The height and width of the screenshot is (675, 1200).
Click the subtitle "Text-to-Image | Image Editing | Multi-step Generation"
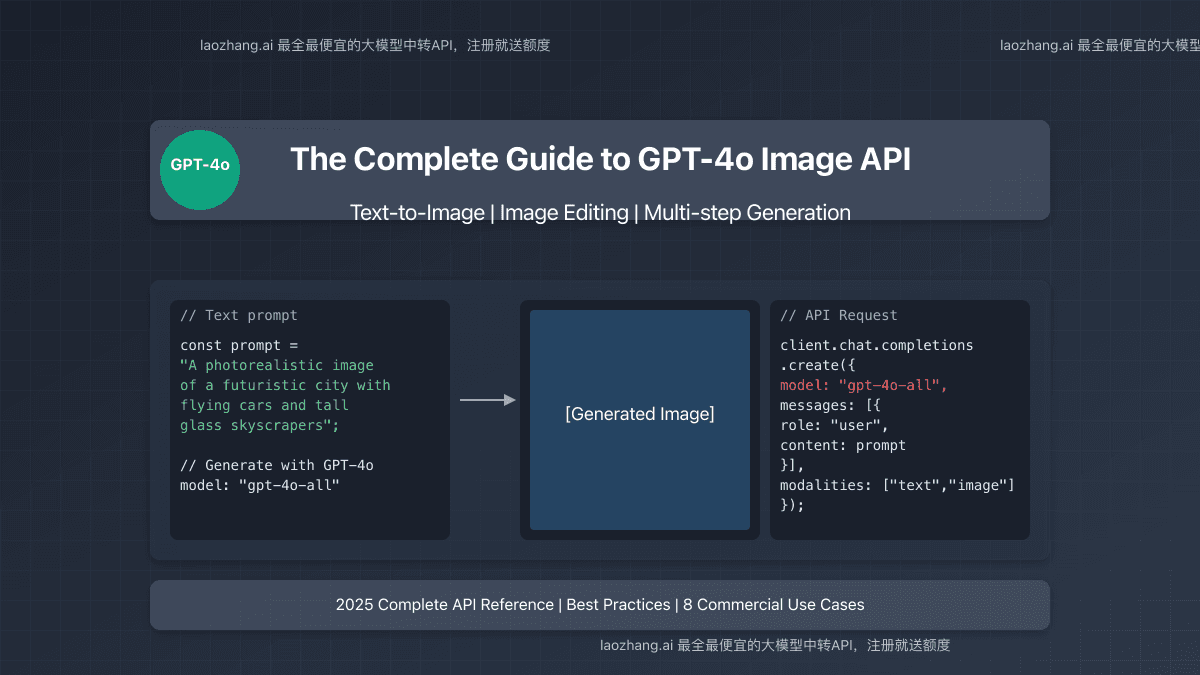click(600, 212)
